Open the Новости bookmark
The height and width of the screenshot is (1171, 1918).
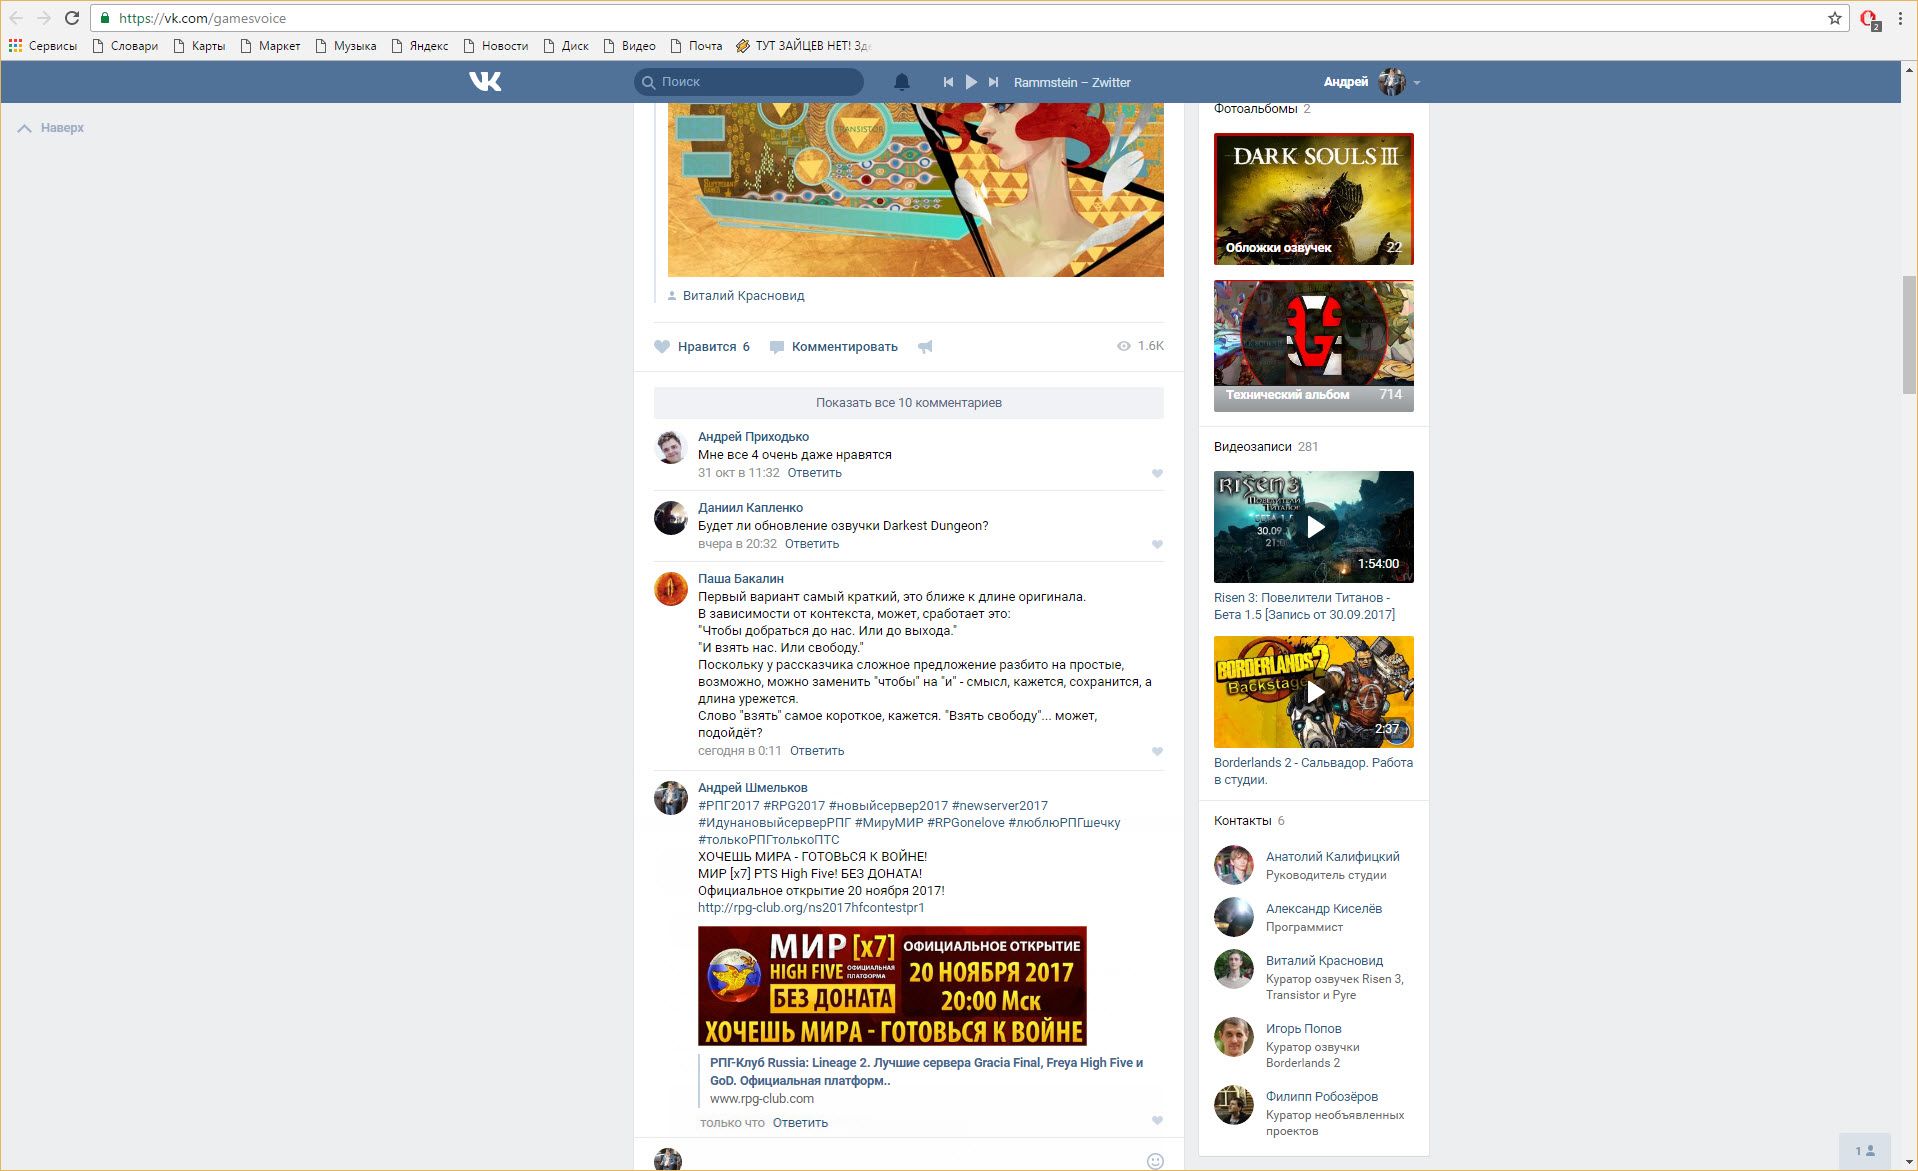pos(496,46)
